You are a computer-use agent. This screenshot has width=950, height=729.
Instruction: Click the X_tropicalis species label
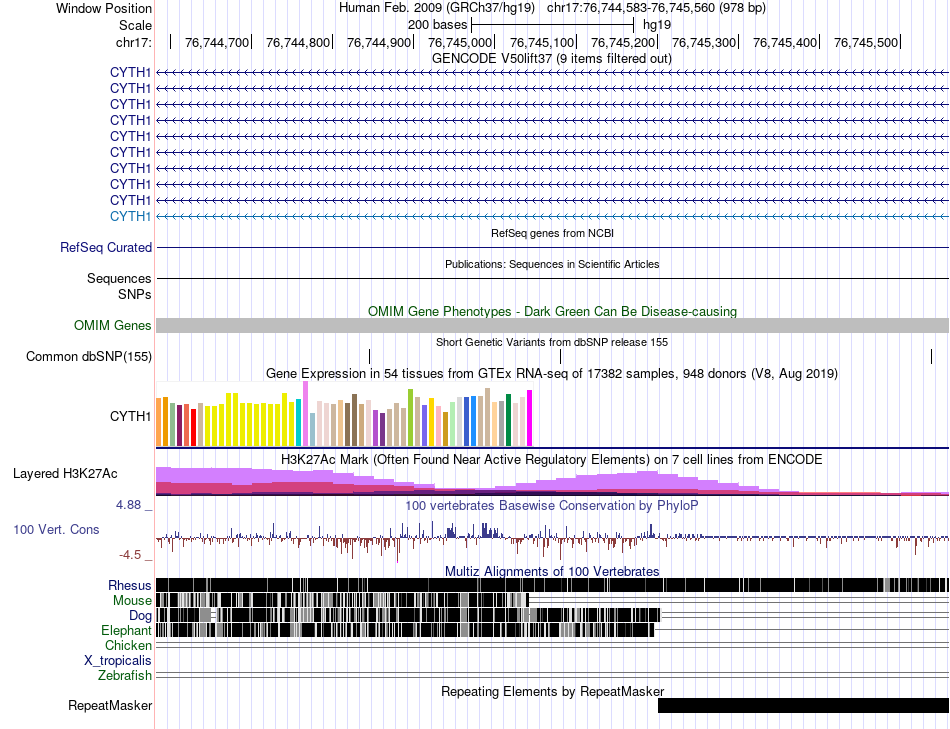[x=118, y=661]
